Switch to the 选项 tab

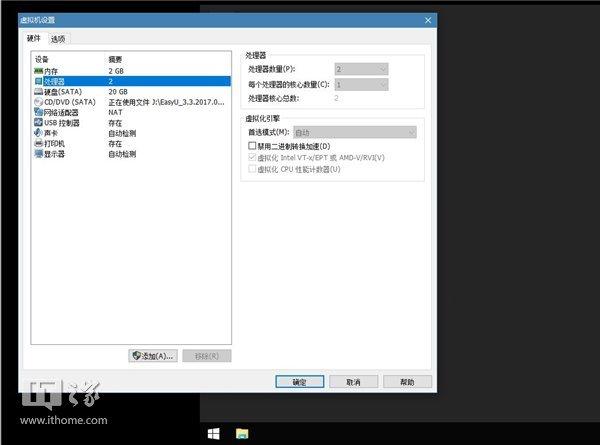58,39
